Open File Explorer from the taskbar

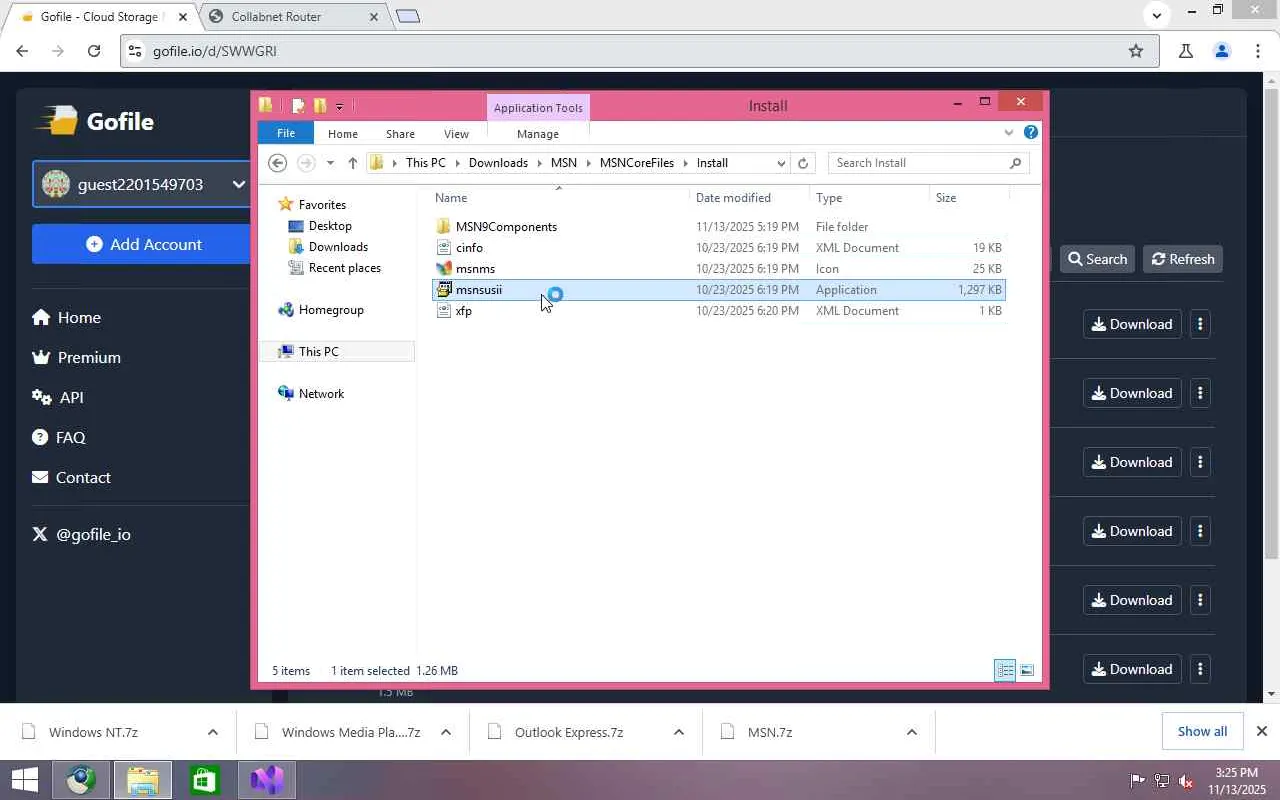click(x=143, y=780)
